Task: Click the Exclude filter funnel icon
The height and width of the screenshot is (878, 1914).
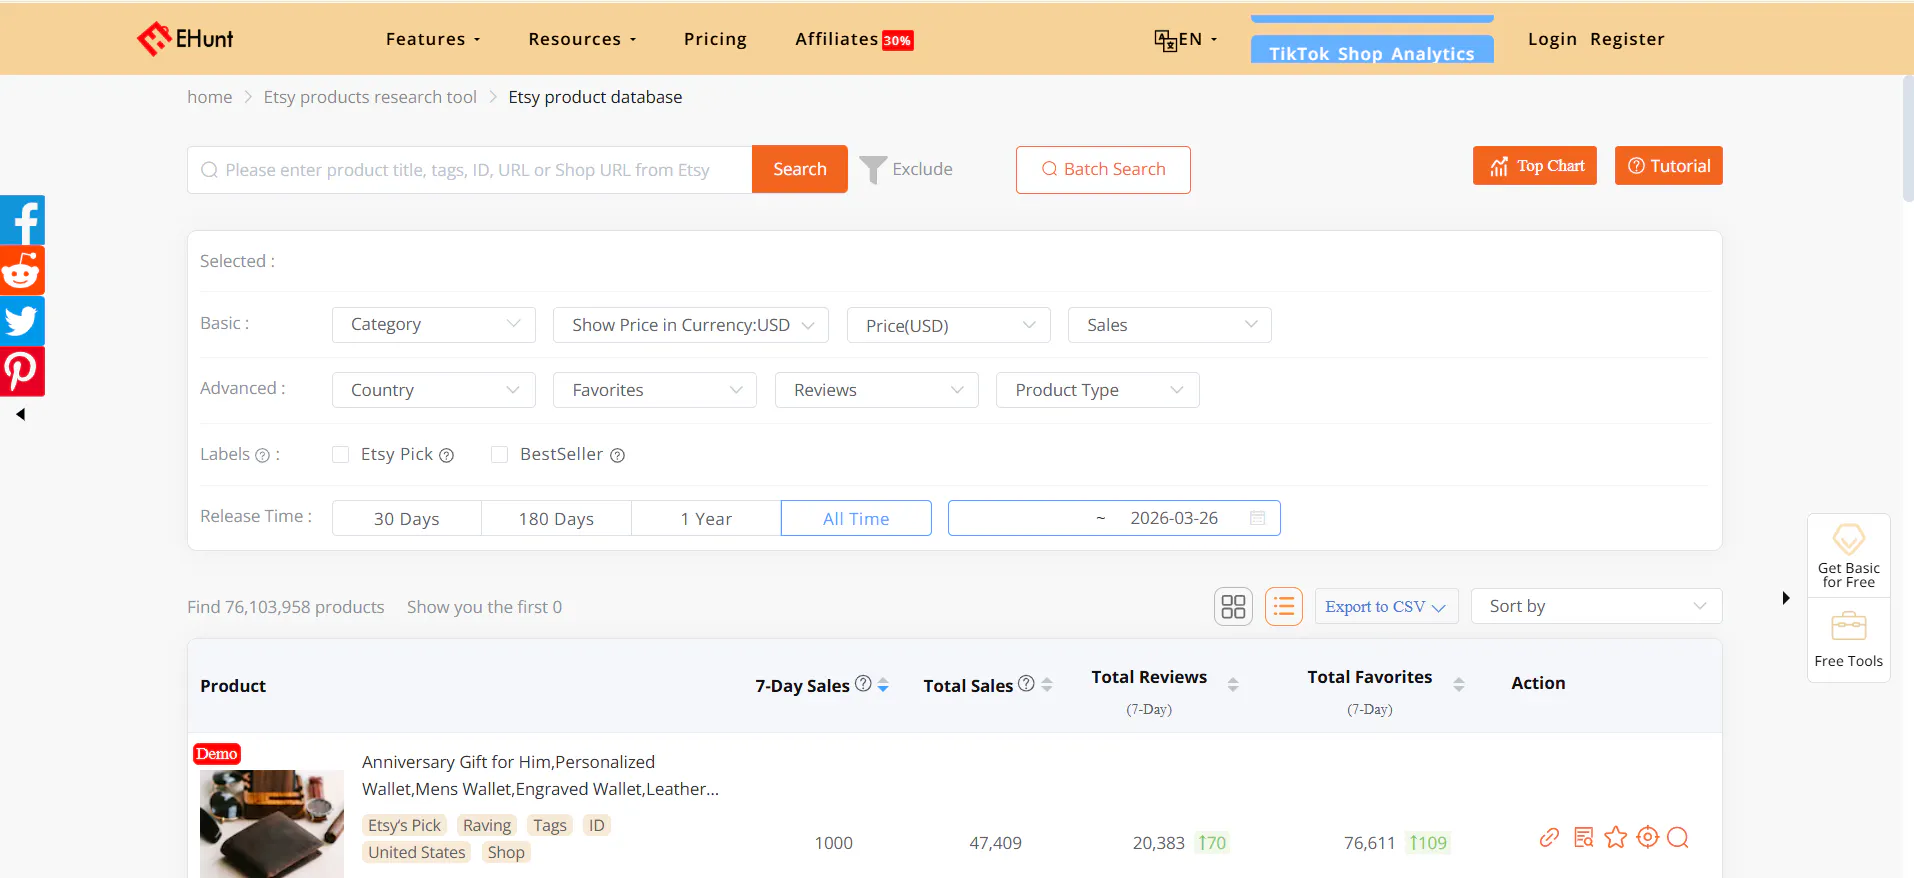Action: click(x=873, y=170)
